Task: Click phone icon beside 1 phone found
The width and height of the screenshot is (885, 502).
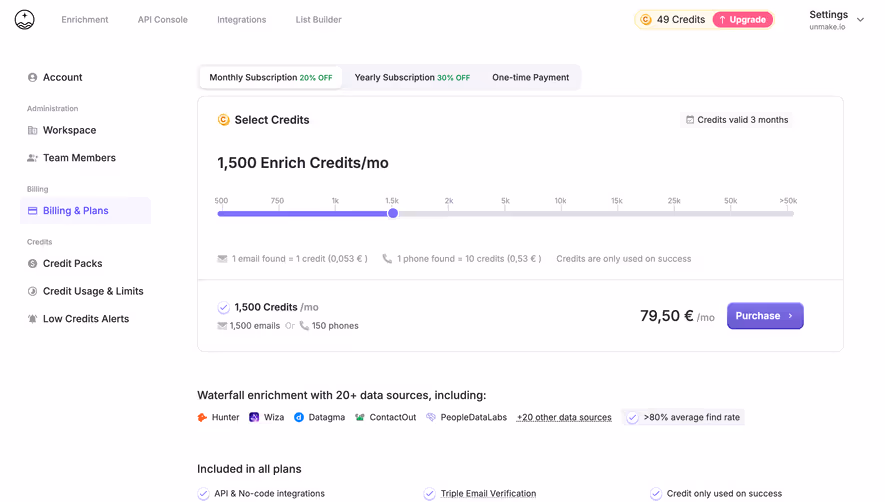Action: 387,259
